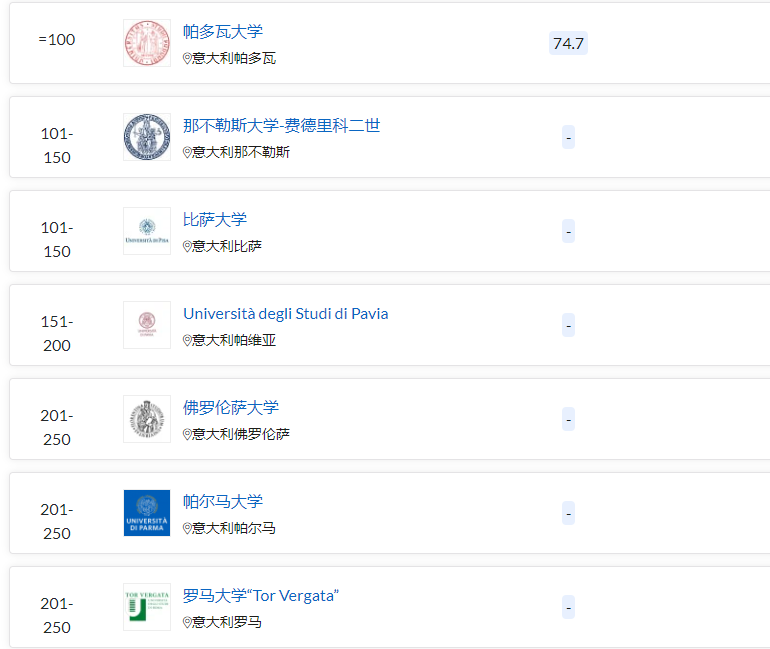Click location pin icon next to 意大利帕维亚

click(187, 340)
